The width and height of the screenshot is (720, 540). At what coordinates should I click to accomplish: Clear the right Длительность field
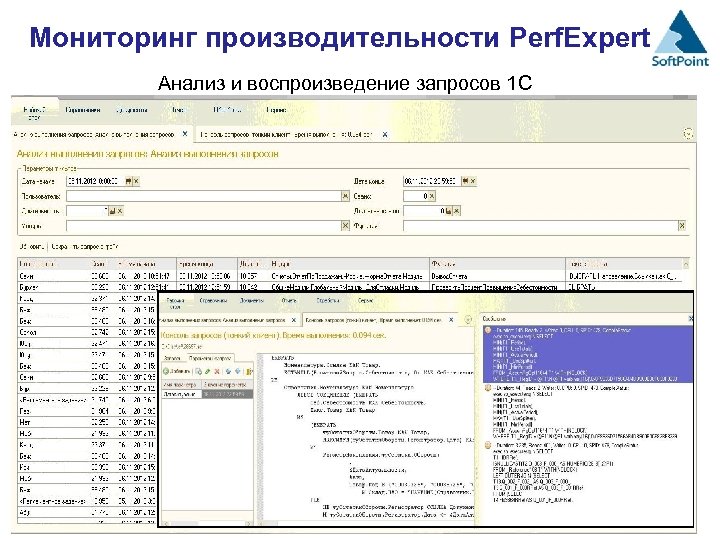[x=456, y=211]
